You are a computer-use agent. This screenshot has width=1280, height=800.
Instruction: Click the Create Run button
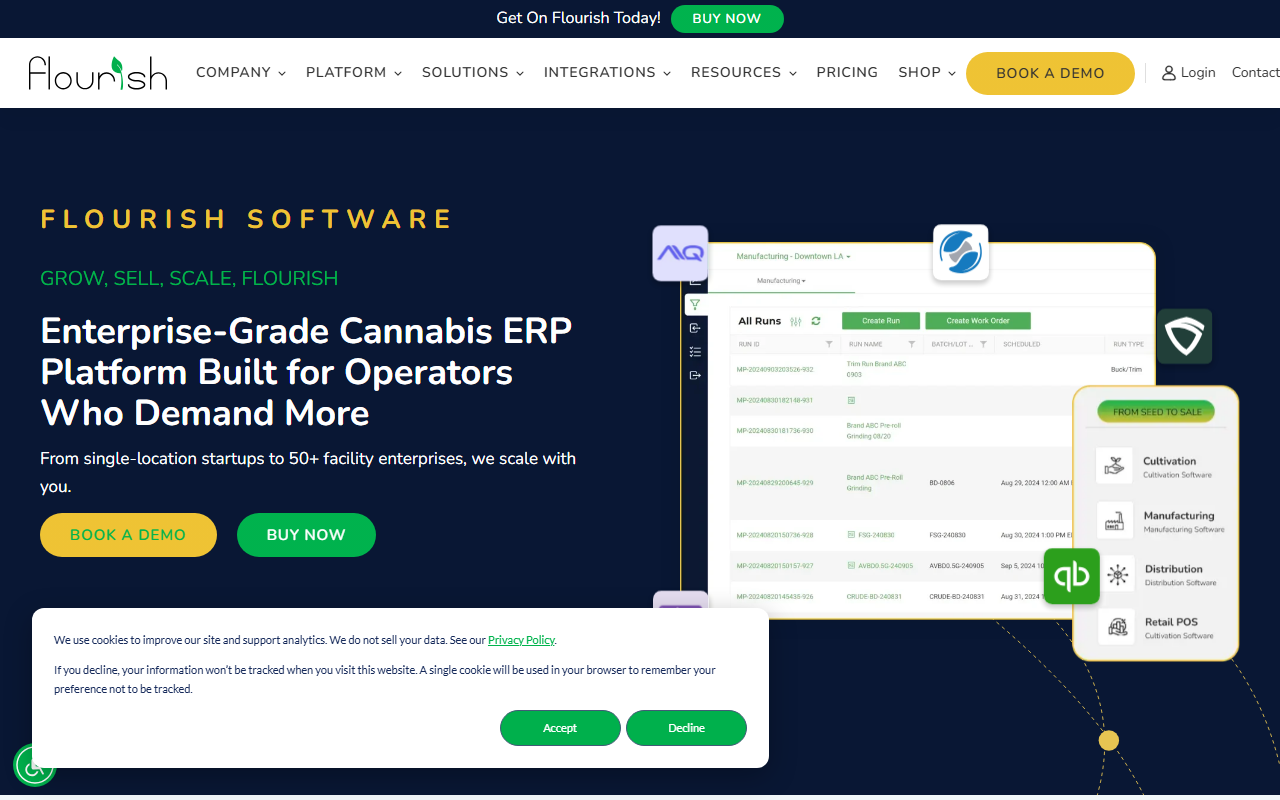(x=881, y=321)
